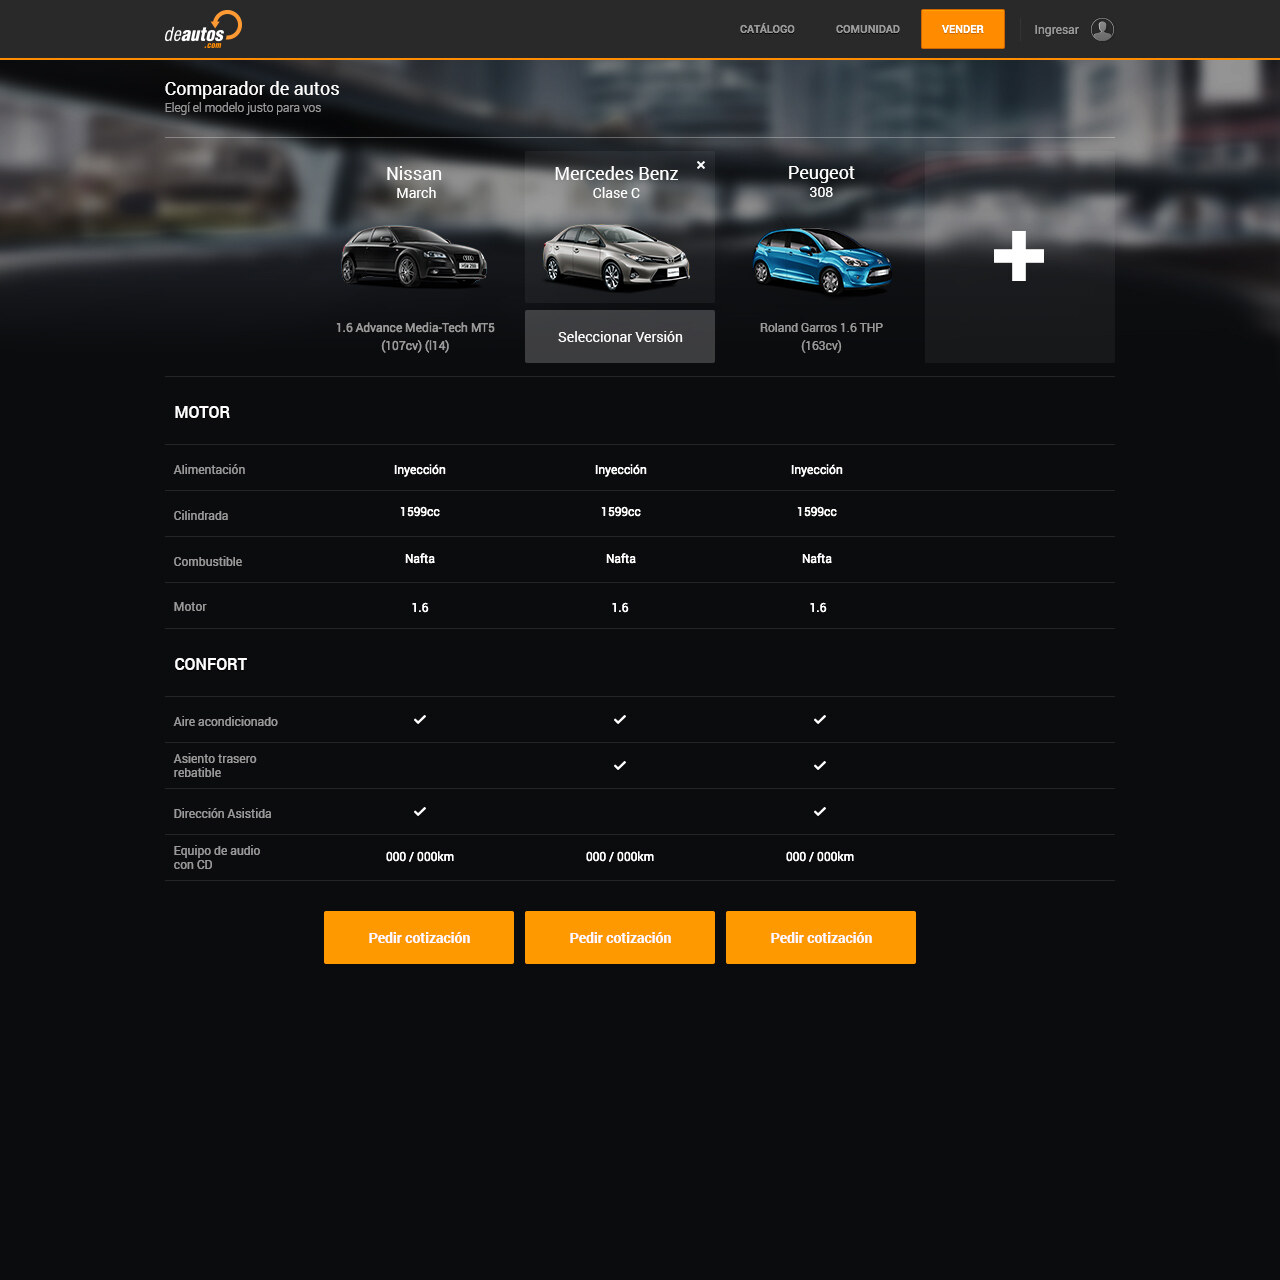Click the Dirección Asistida row label
The height and width of the screenshot is (1280, 1280).
pyautogui.click(x=222, y=814)
